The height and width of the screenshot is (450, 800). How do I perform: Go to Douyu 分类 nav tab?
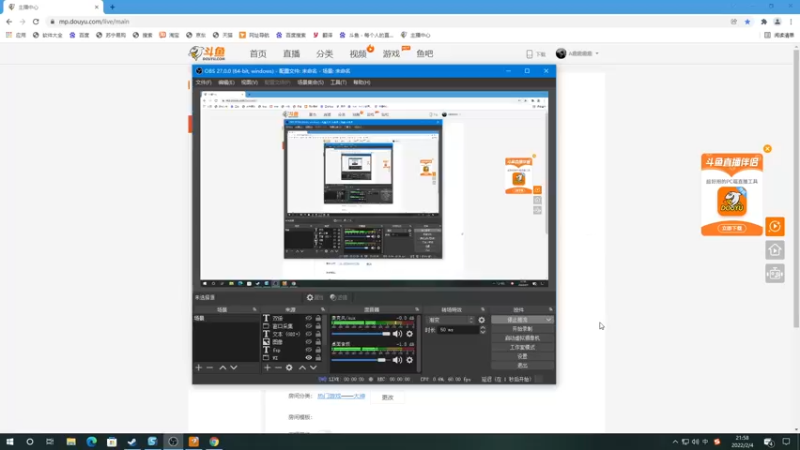(324, 54)
